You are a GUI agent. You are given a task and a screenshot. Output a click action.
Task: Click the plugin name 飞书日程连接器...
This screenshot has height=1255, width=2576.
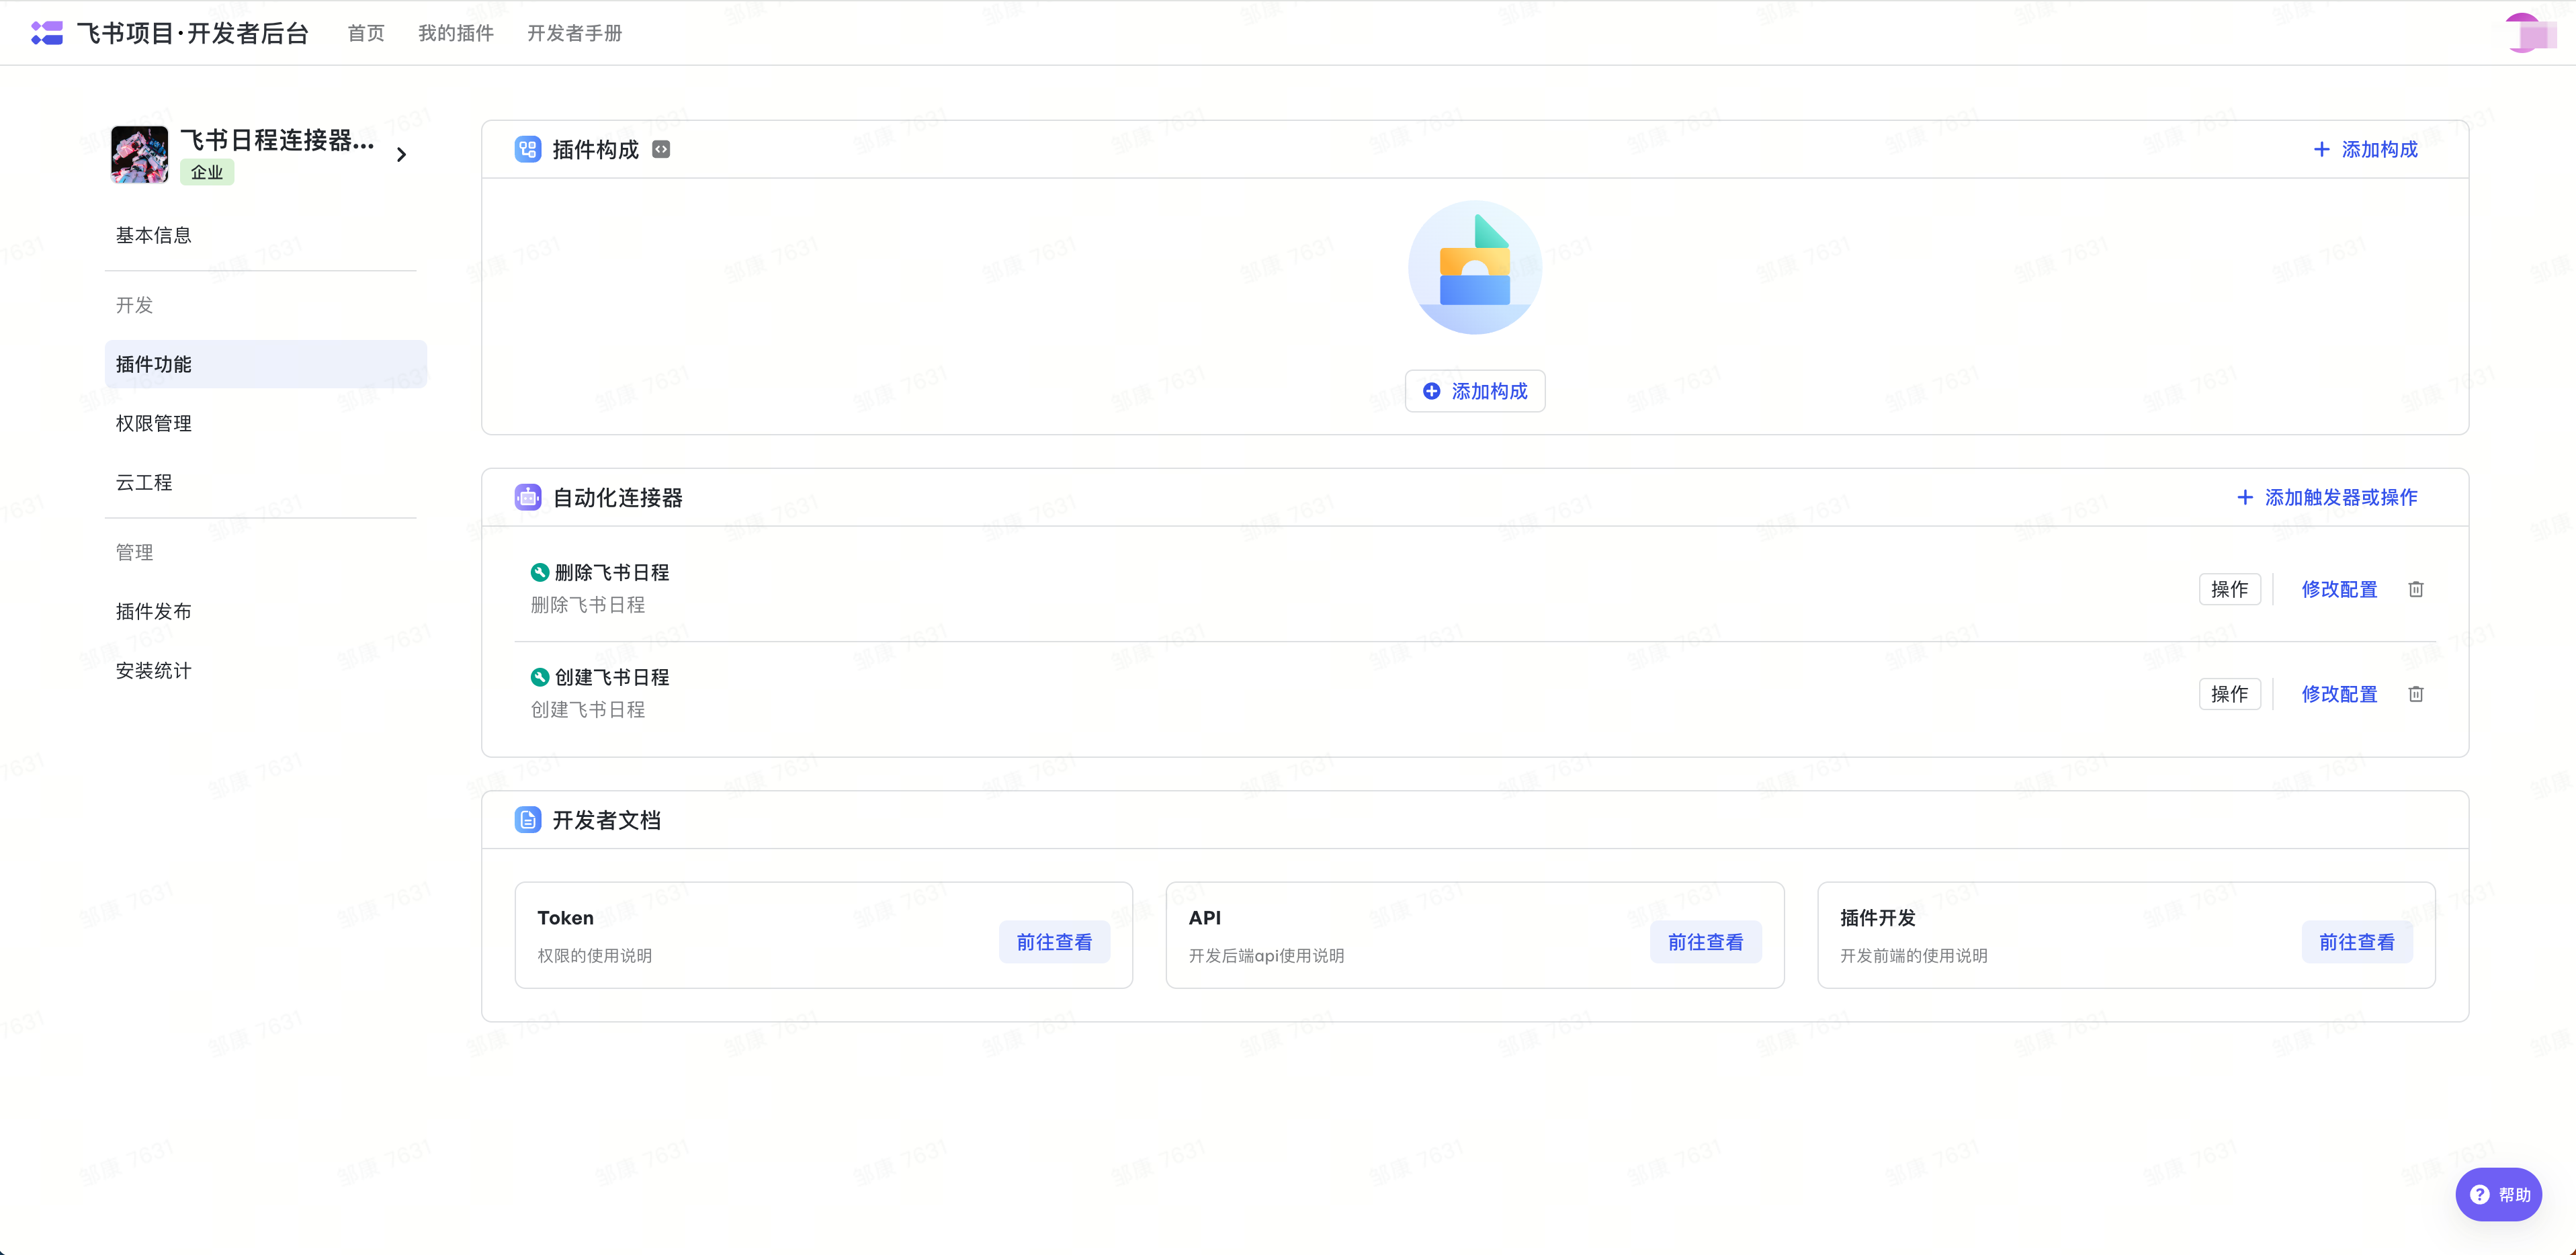[x=278, y=140]
